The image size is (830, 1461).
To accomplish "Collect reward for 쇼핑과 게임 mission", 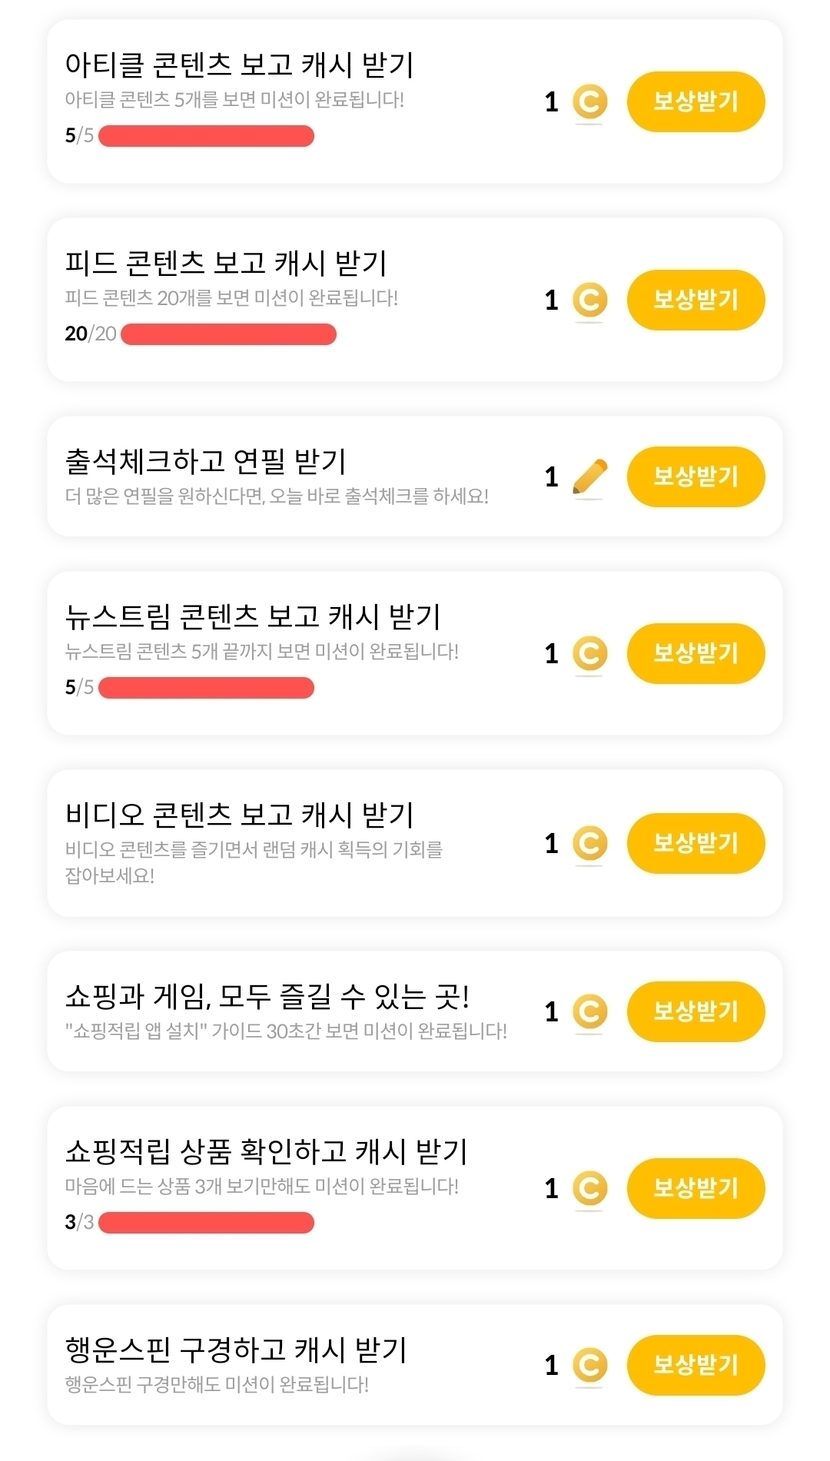I will click(x=695, y=1012).
